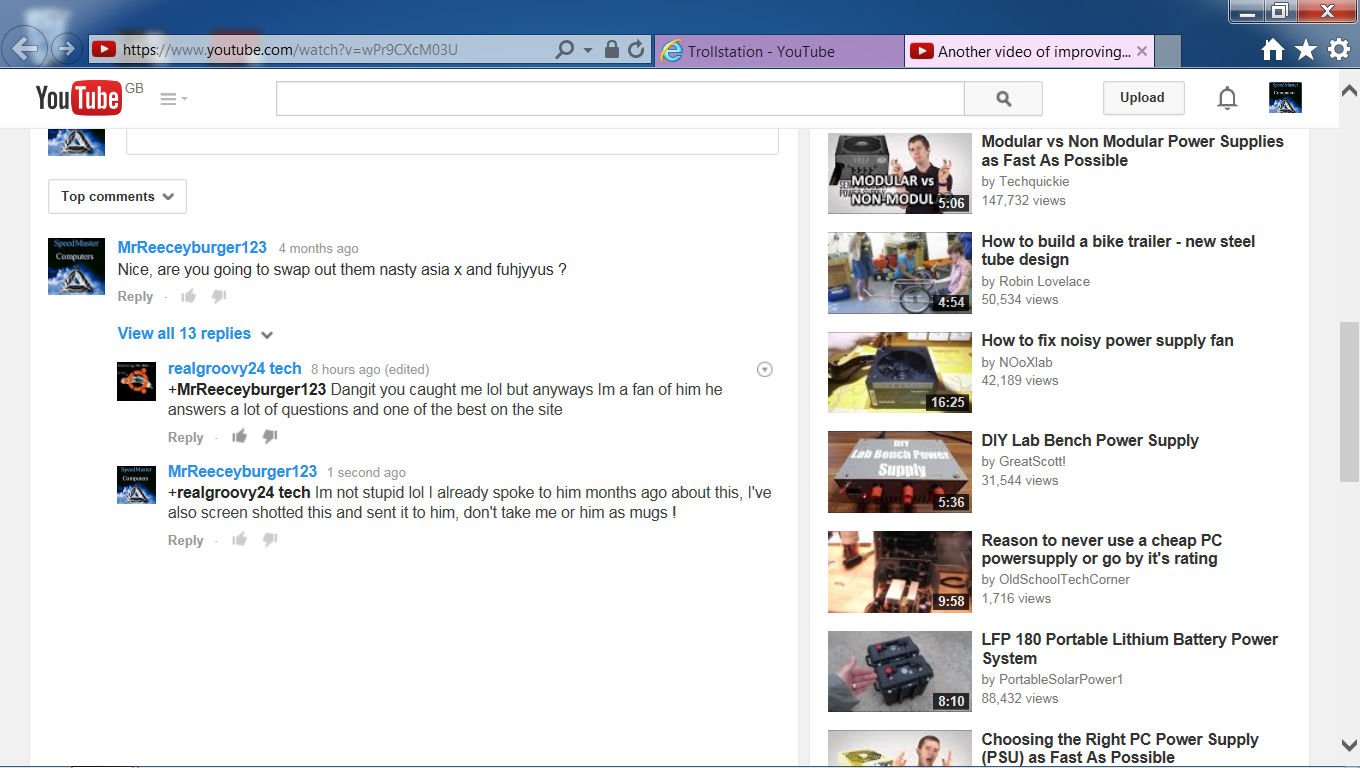The height and width of the screenshot is (768, 1360).
Task: Open 'LFP 180 Portable Lithium Battery Power System' title
Action: 1130,649
